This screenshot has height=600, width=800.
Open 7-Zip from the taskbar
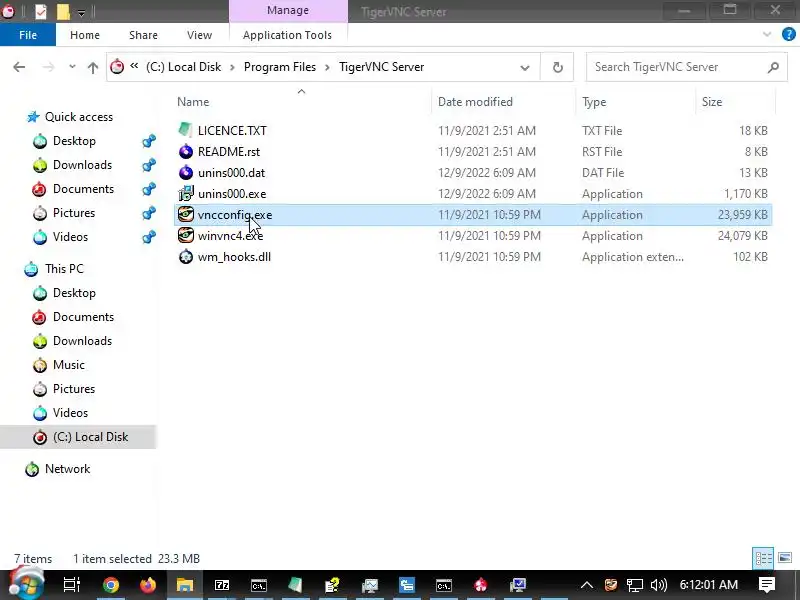(x=221, y=585)
